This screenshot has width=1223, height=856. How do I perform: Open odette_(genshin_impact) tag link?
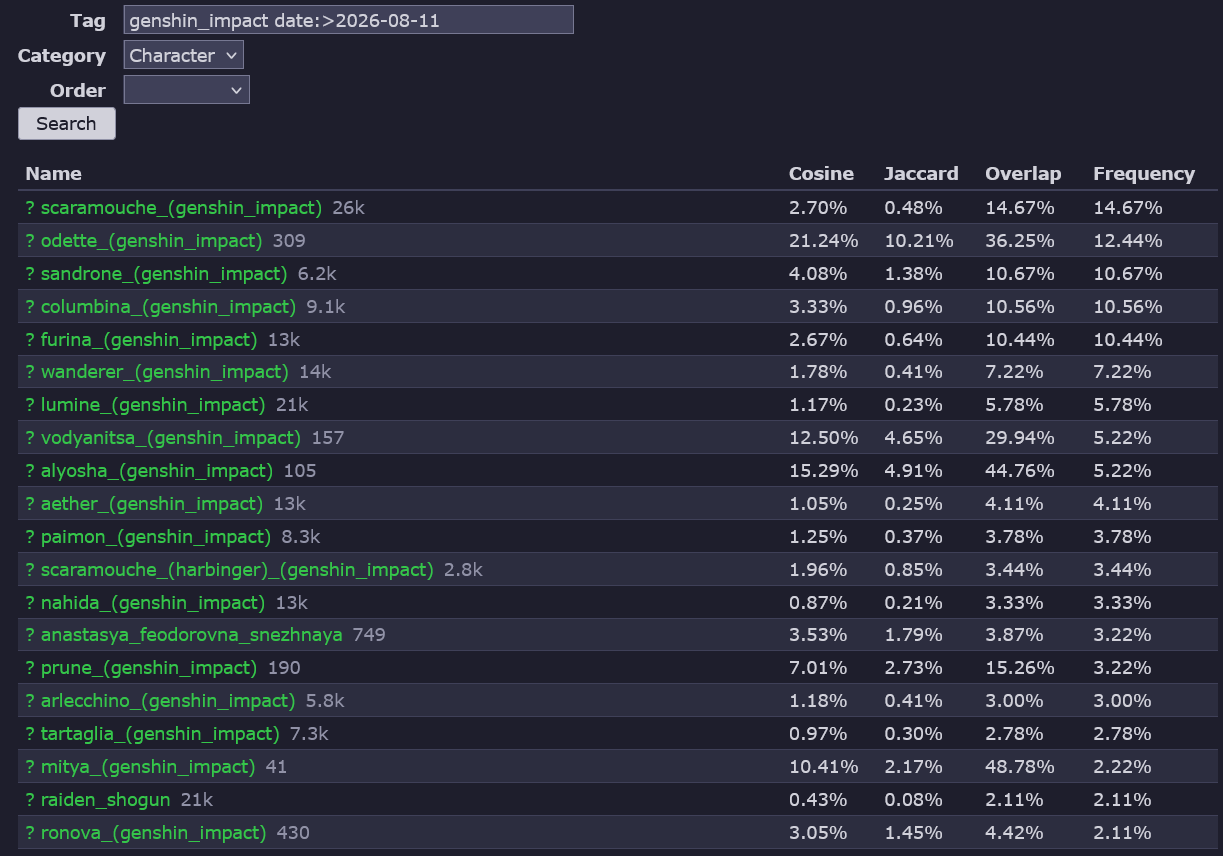[x=151, y=241]
